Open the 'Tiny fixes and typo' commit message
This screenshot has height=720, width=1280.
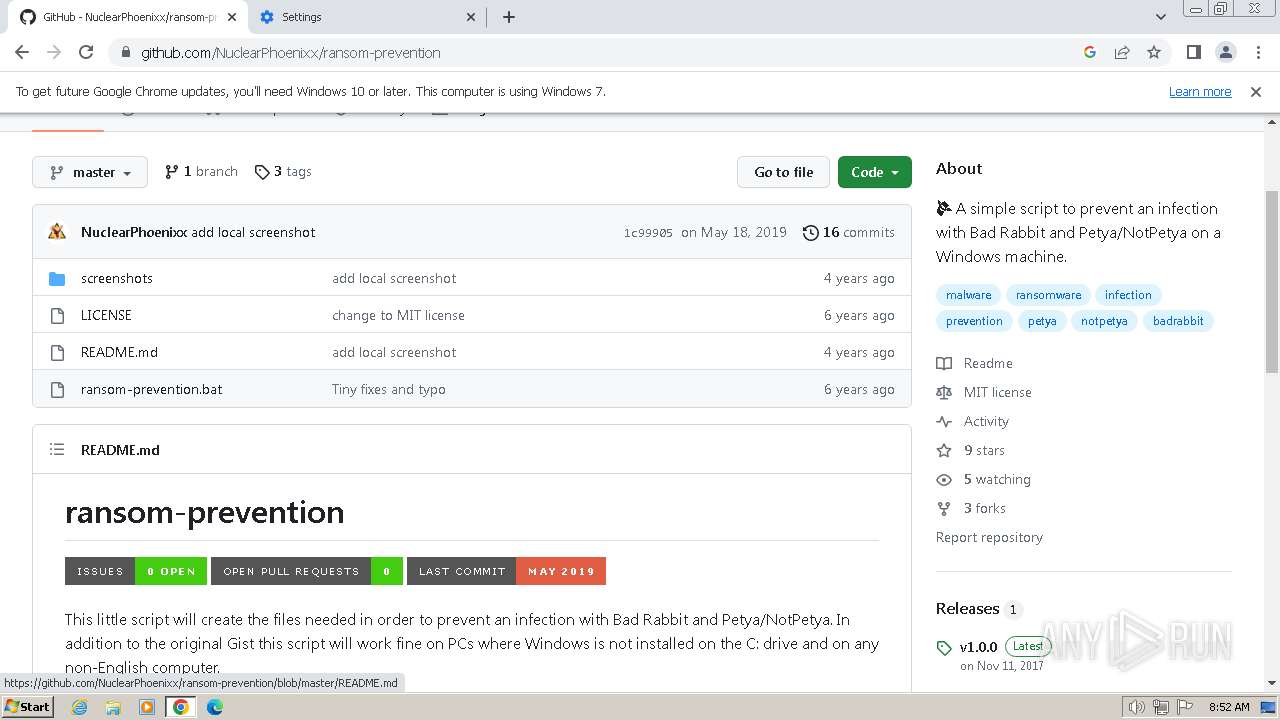tap(389, 389)
